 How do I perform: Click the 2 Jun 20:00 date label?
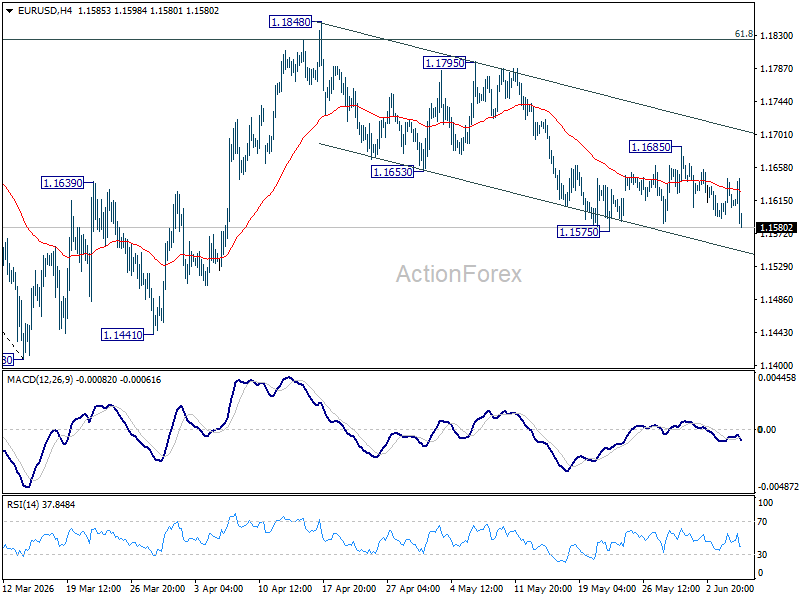pos(730,588)
